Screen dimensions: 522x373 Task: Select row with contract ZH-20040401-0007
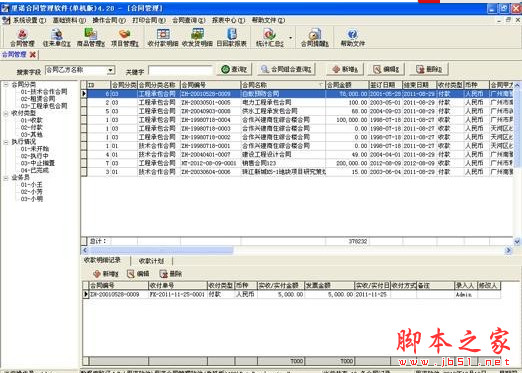297,155
